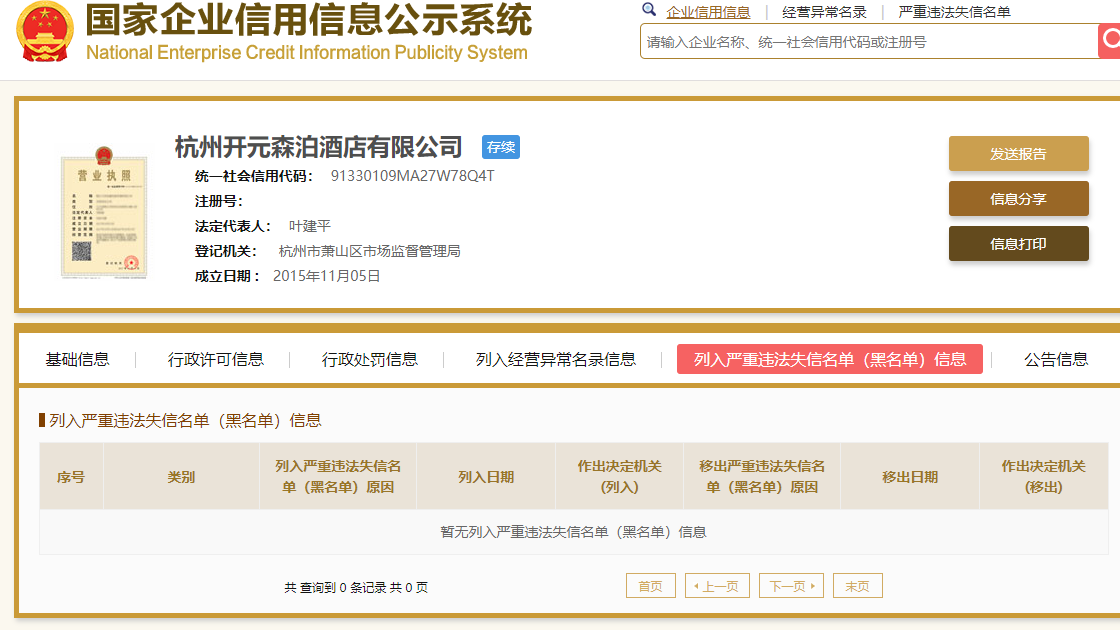Go to 下一页 next page
This screenshot has width=1120, height=630.
(791, 586)
